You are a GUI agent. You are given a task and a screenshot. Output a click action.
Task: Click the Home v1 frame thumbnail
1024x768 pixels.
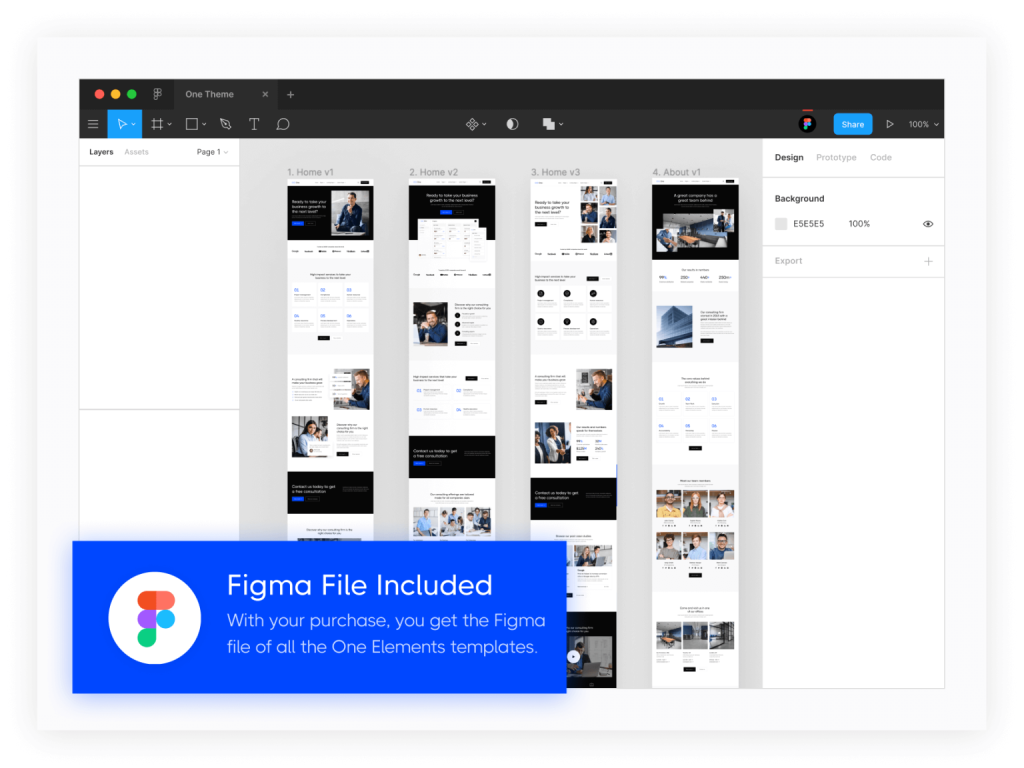click(330, 359)
